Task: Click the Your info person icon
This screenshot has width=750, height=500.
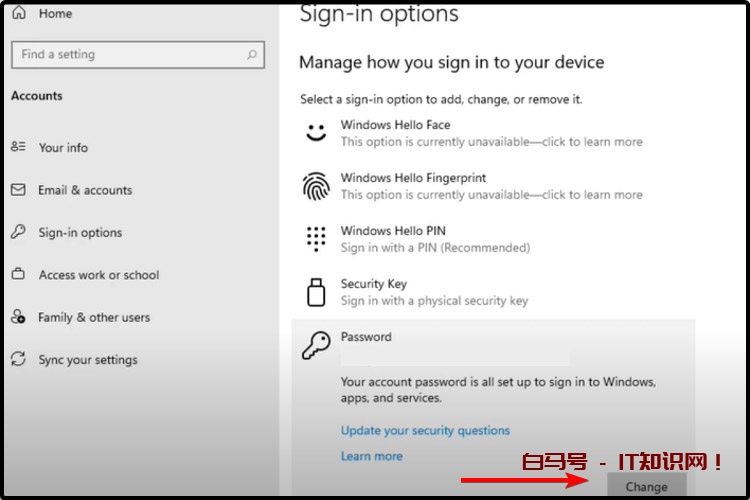Action: coord(18,147)
